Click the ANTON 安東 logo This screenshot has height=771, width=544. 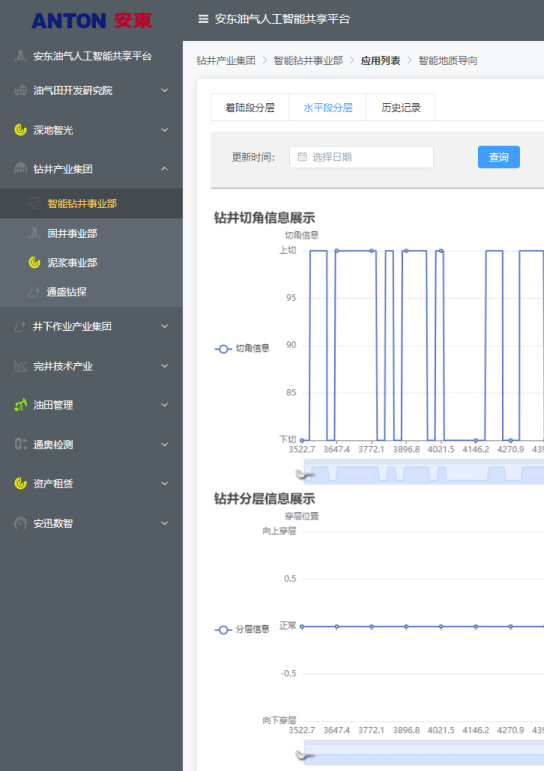coord(91,21)
